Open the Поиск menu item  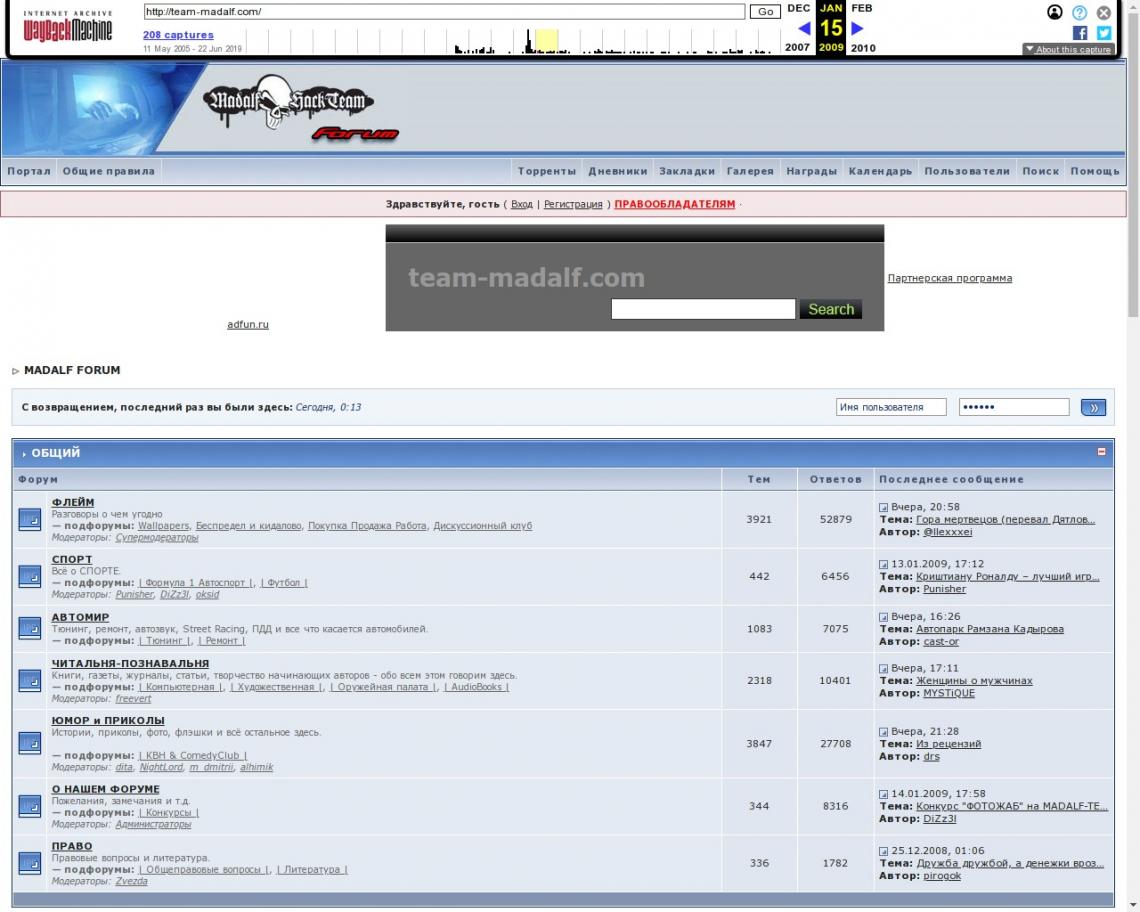point(1040,171)
